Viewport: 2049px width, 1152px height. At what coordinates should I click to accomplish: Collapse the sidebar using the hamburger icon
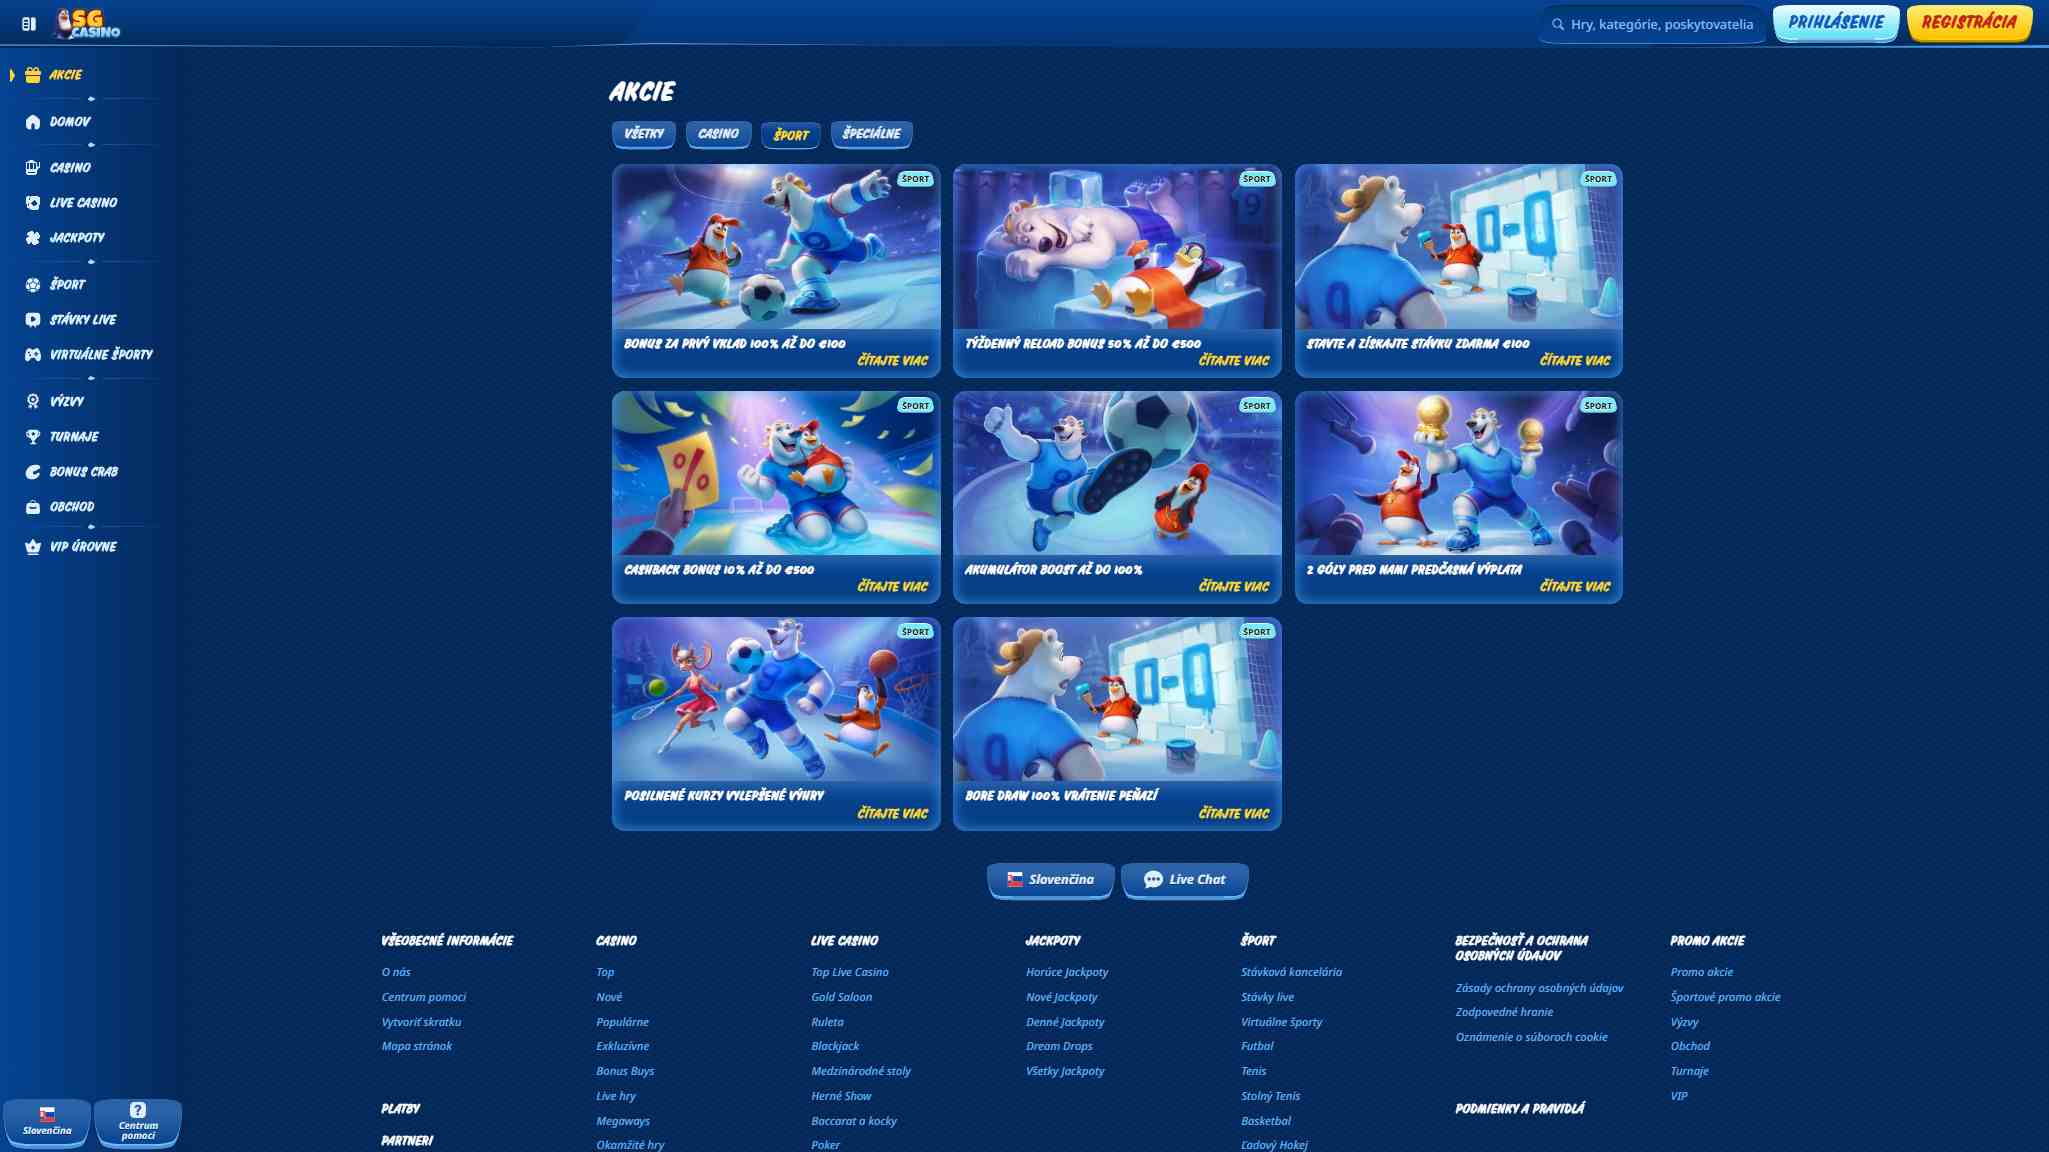coord(27,22)
